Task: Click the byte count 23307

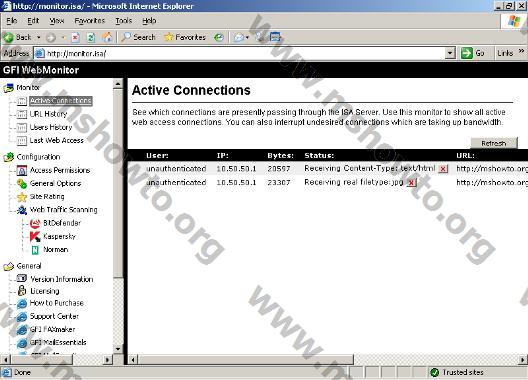Action: click(278, 182)
